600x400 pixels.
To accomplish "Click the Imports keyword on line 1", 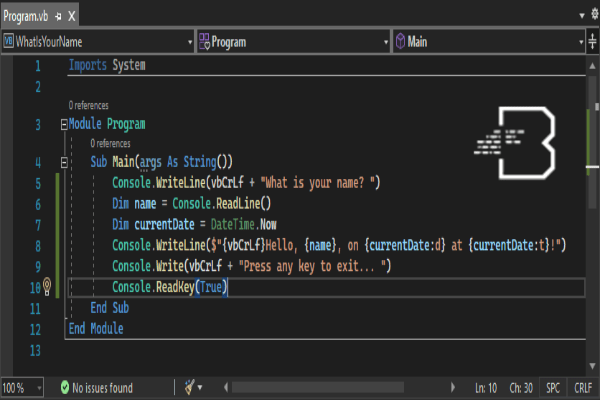I will [88, 65].
